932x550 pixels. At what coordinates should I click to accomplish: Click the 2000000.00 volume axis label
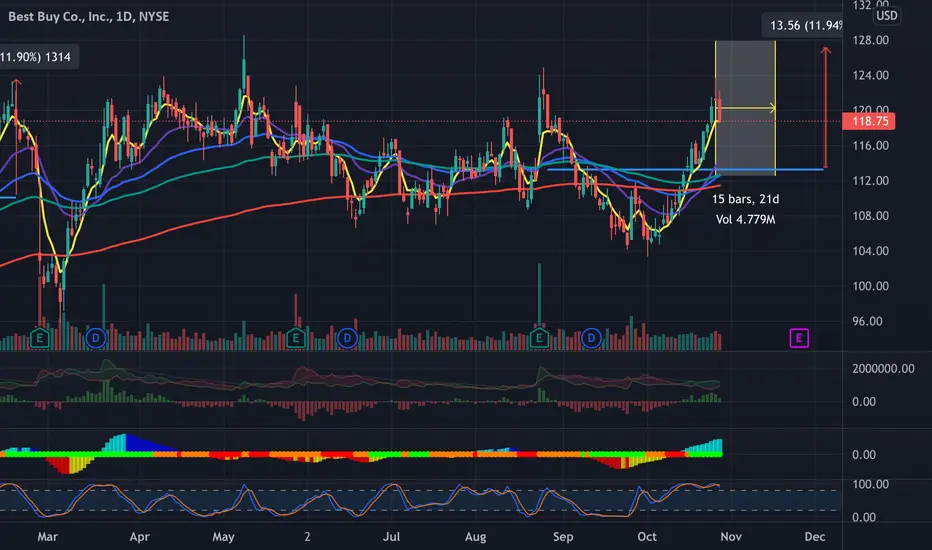point(883,369)
